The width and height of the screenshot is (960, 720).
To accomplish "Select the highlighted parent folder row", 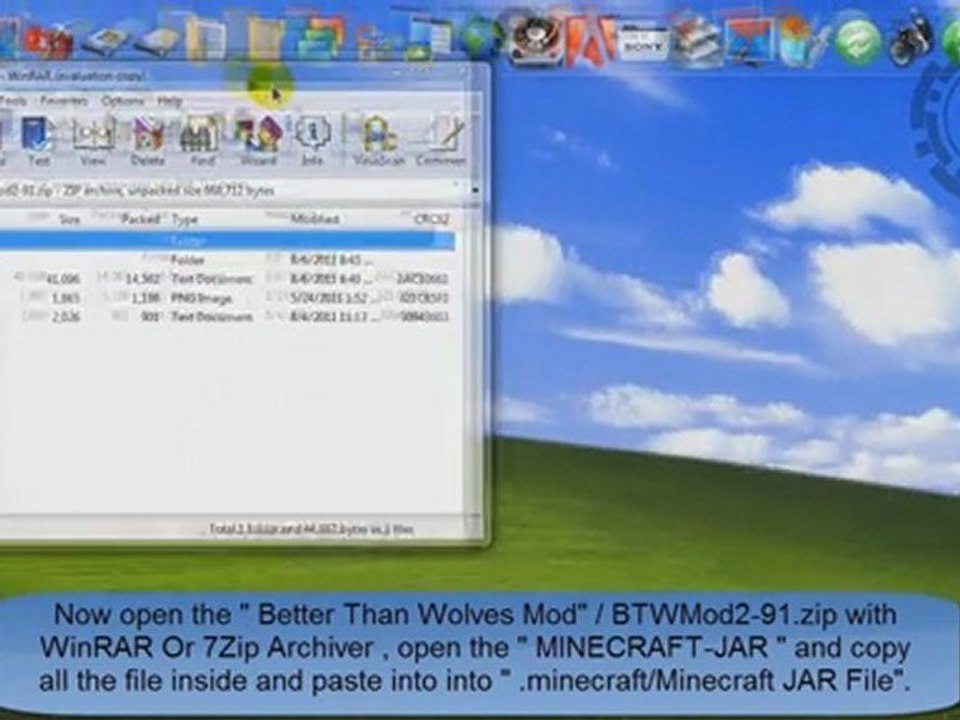I will tap(227, 240).
